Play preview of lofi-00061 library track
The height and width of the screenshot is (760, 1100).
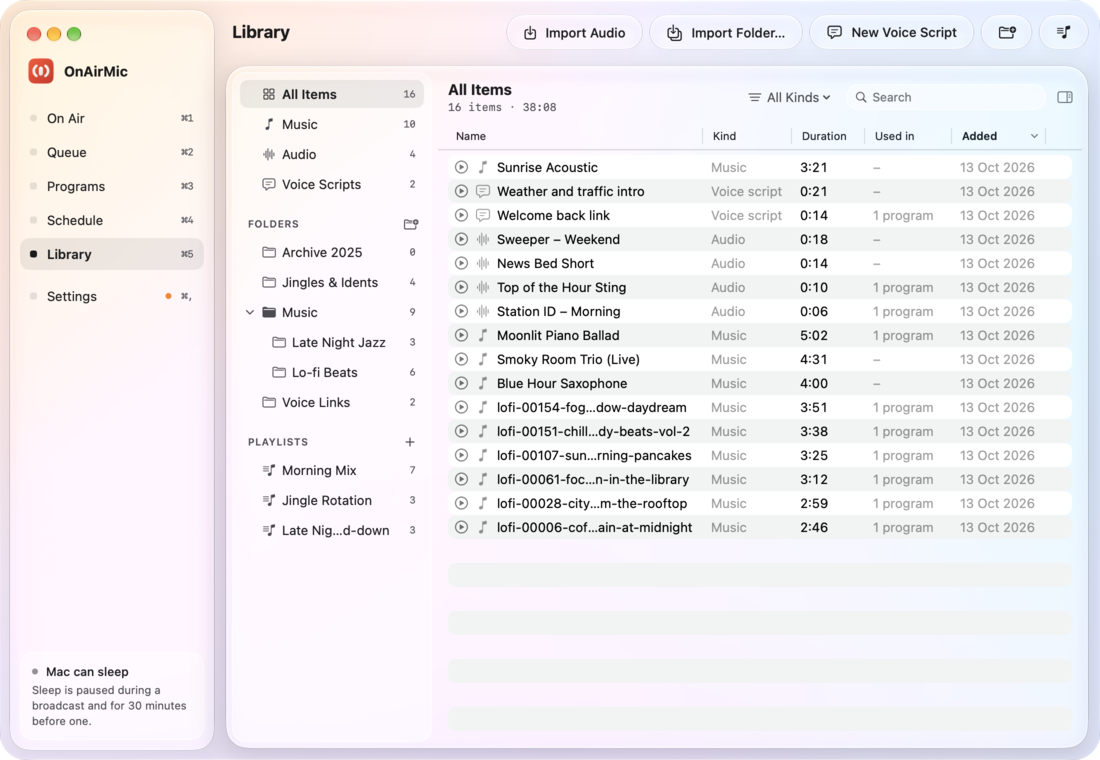click(461, 479)
